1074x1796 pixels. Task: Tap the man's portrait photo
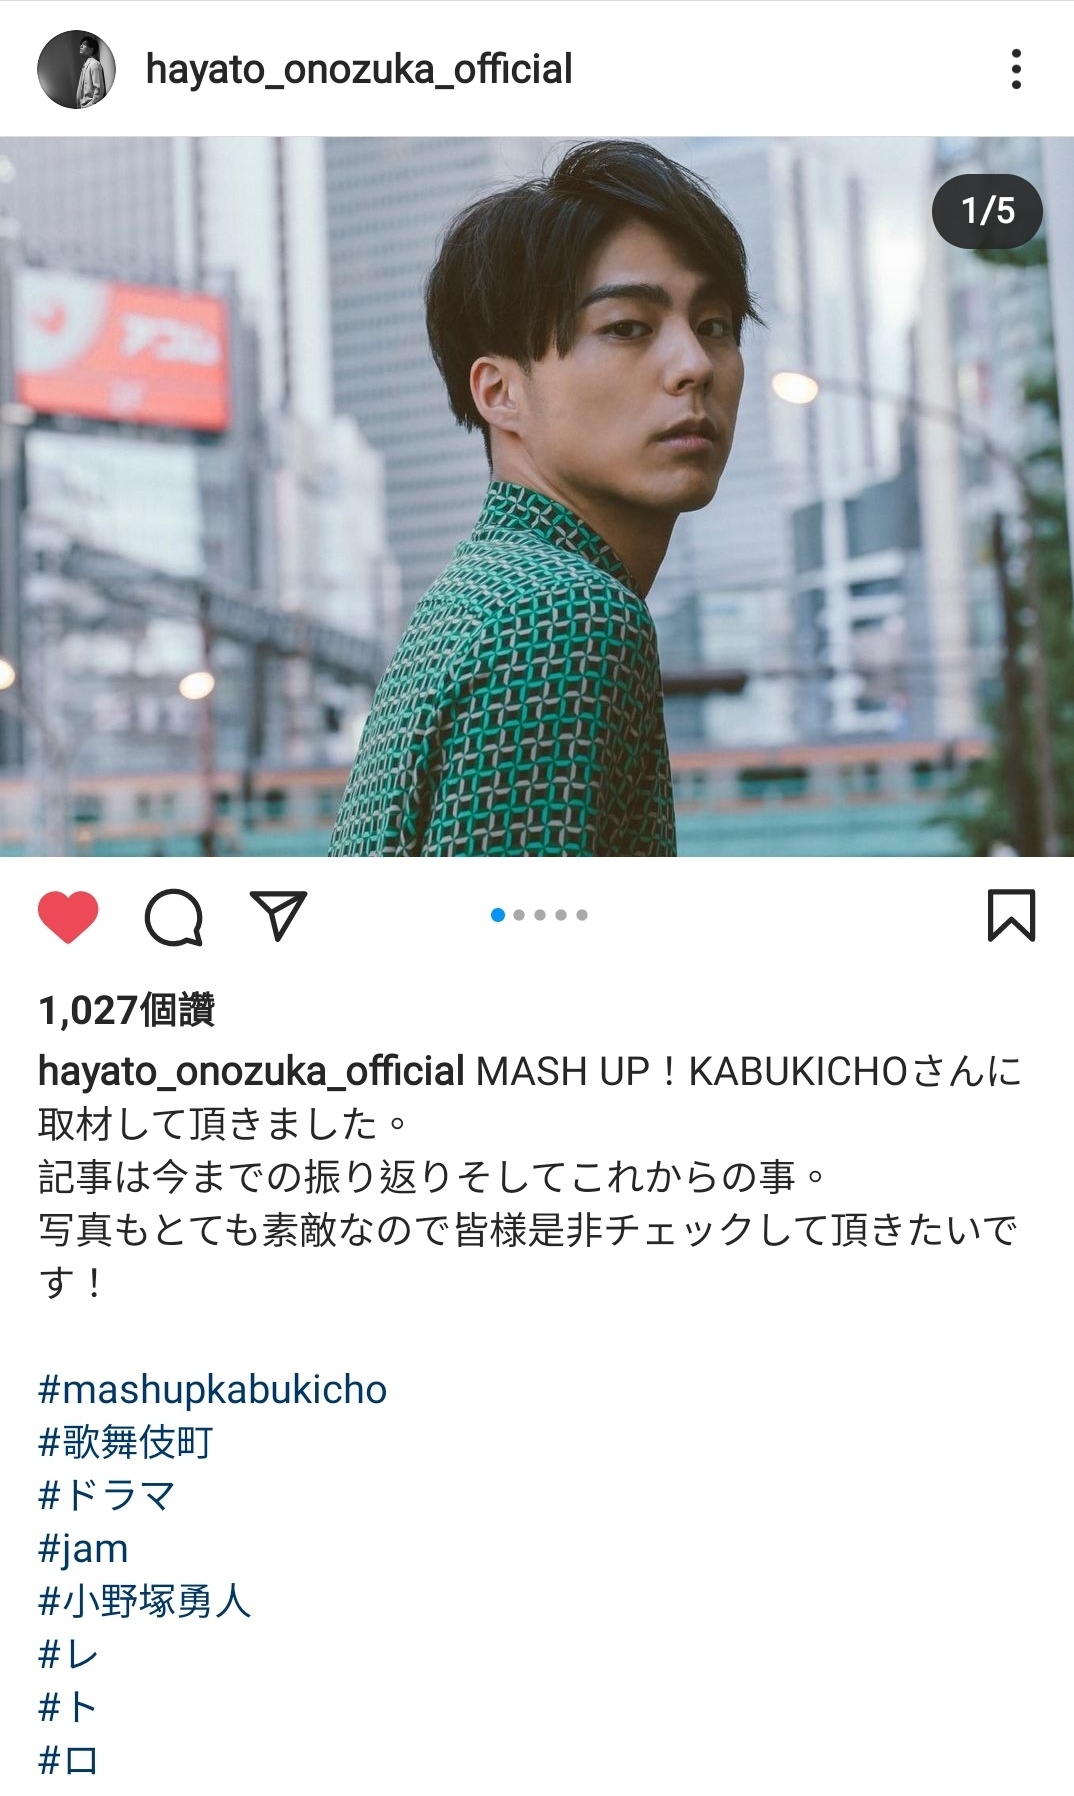coord(537,497)
